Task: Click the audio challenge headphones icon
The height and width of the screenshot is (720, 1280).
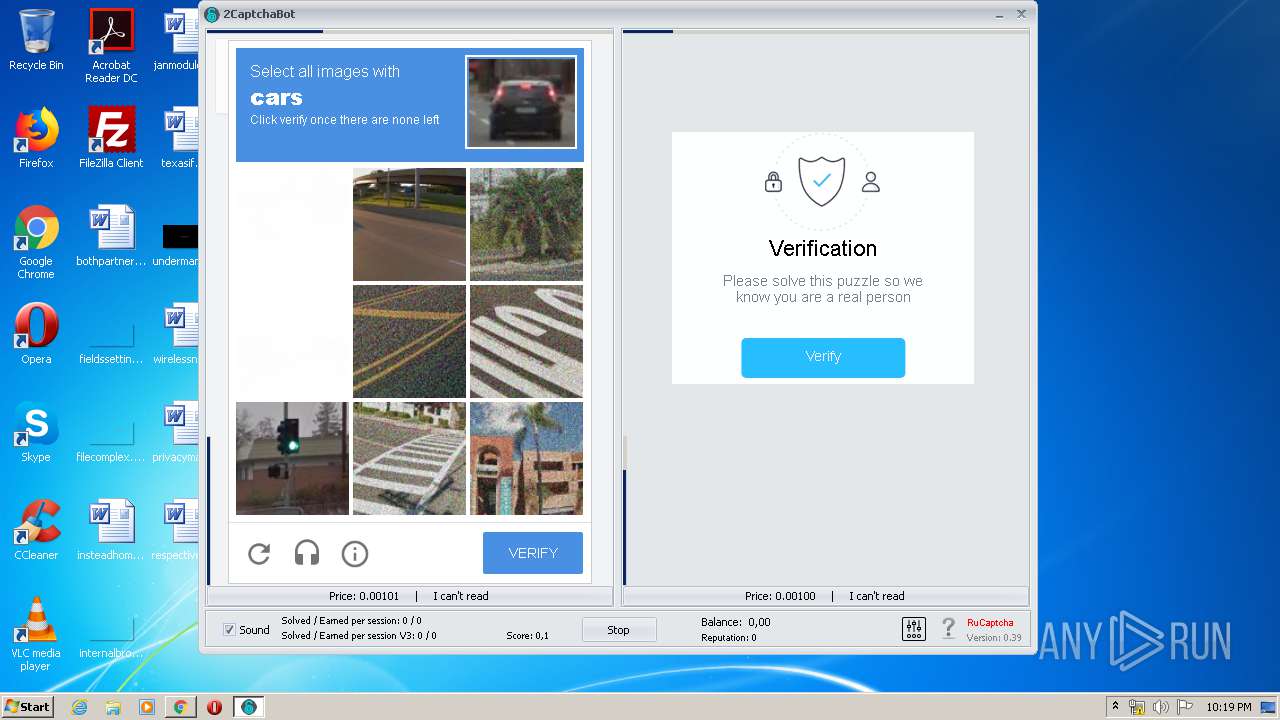Action: click(307, 553)
